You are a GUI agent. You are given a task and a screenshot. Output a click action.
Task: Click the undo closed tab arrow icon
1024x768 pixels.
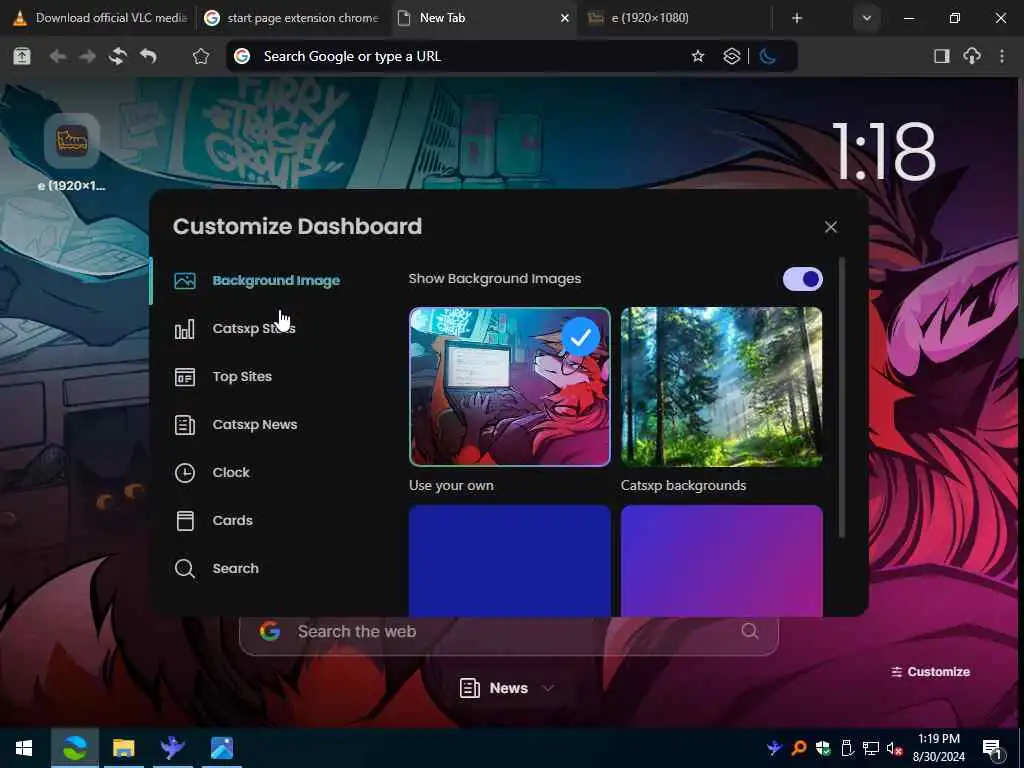[148, 56]
